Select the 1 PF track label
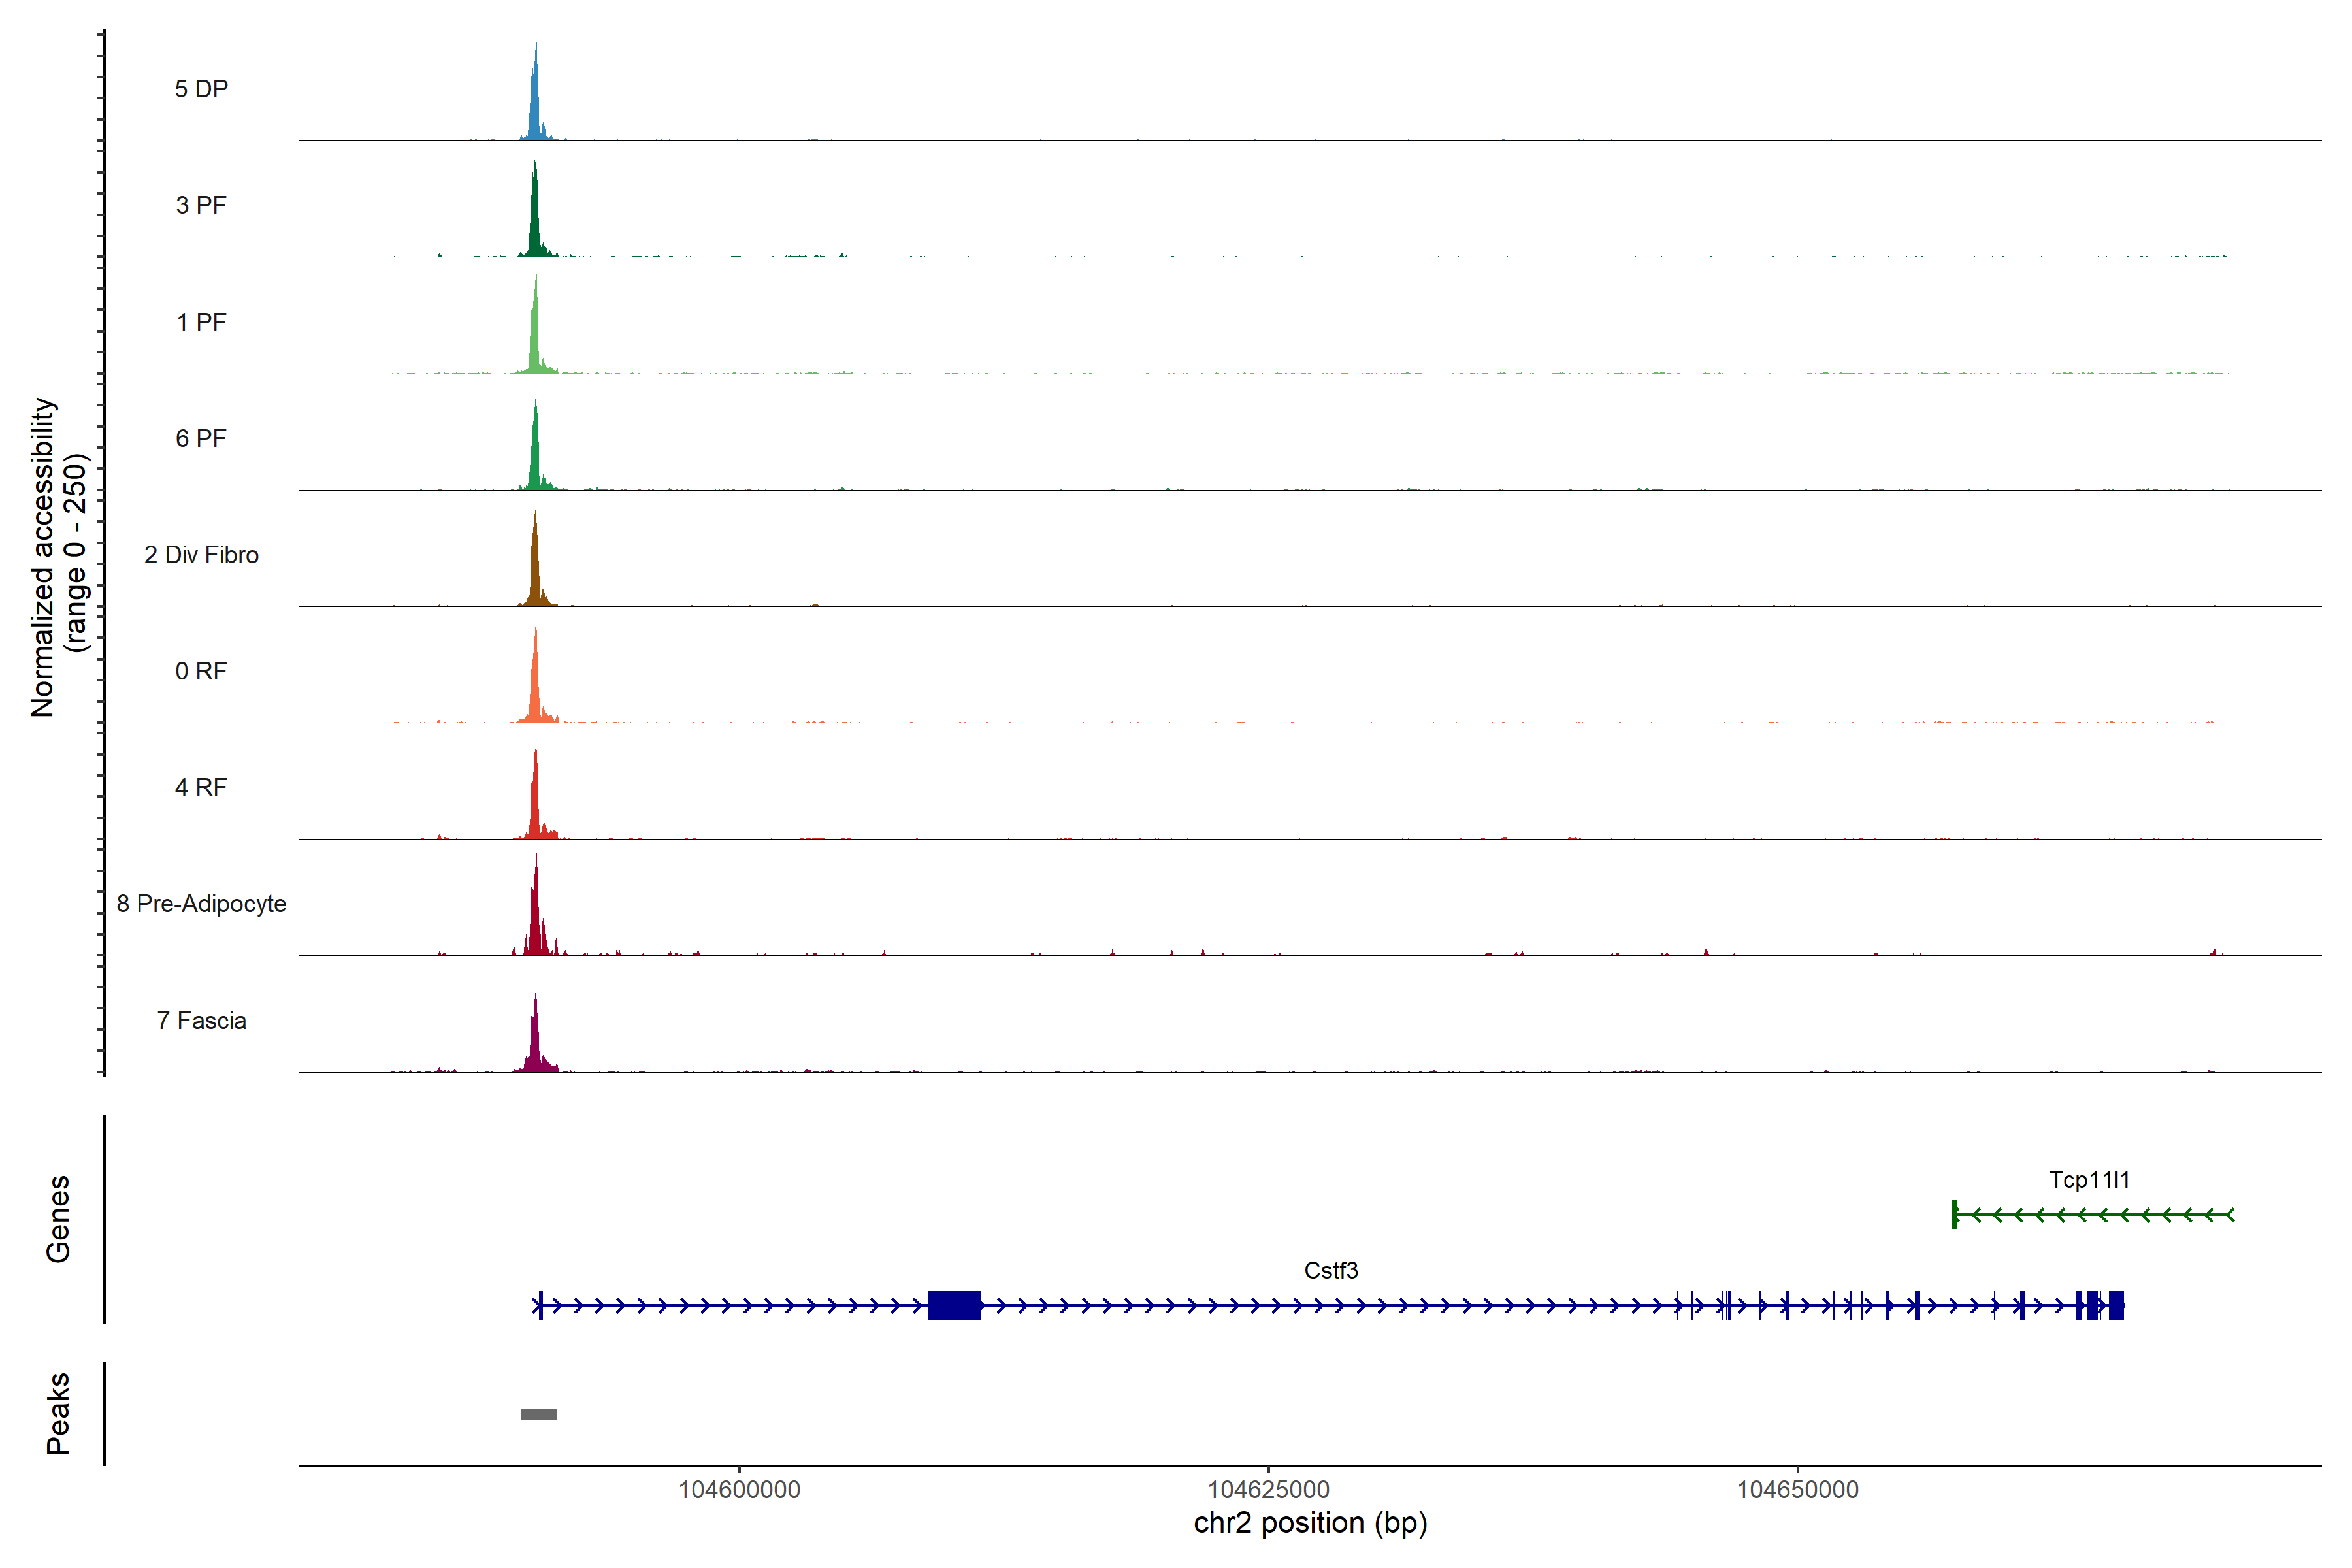The image size is (2352, 1568). click(x=201, y=322)
